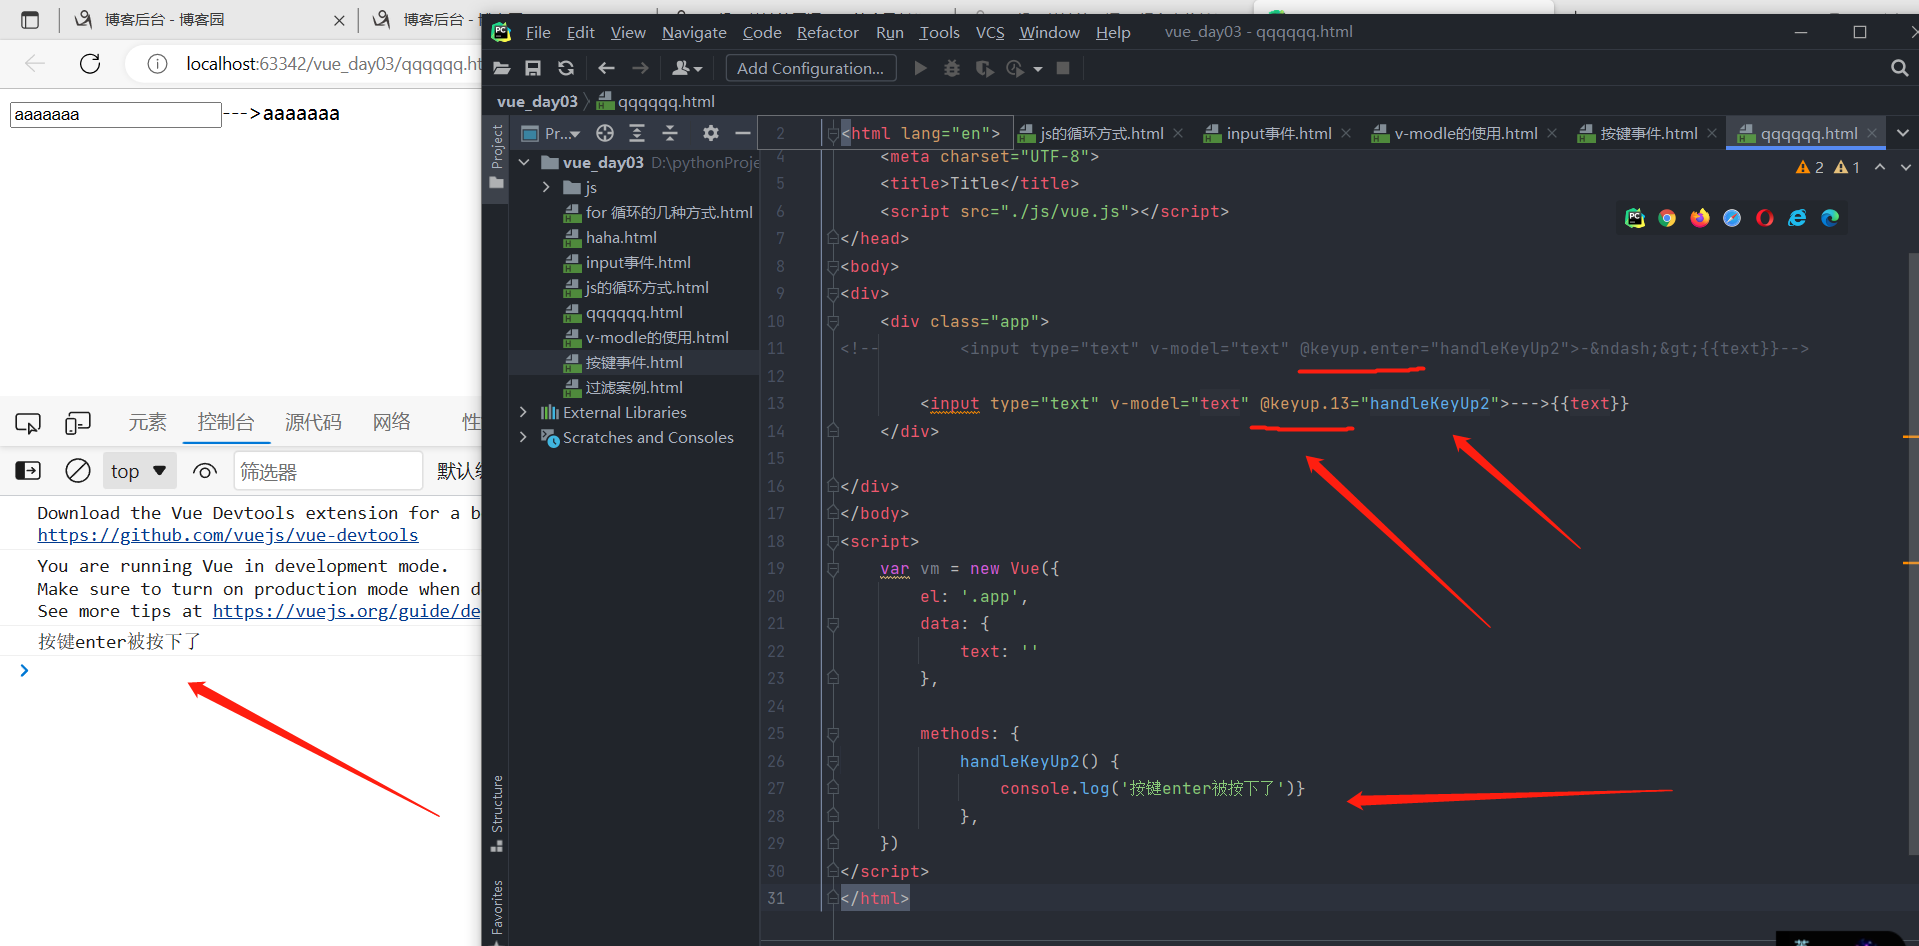Open the Code With Me user dropdown

click(687, 68)
